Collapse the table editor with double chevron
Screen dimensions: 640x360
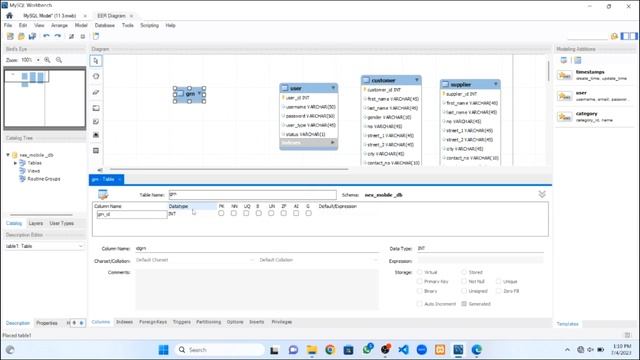(x=542, y=194)
